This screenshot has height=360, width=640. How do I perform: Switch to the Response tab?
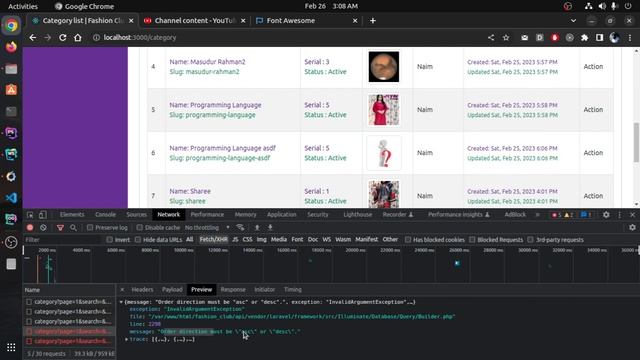[233, 289]
